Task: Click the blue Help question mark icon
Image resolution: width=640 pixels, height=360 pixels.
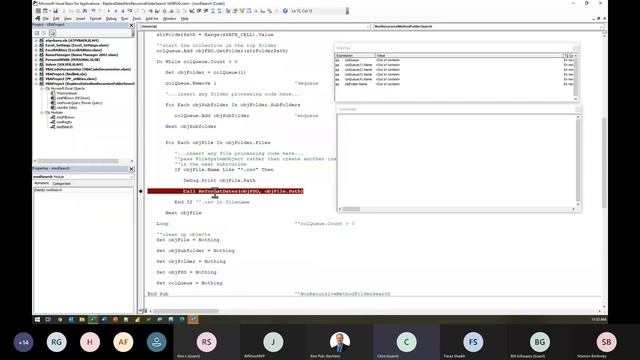Action: pyautogui.click(x=285, y=11)
